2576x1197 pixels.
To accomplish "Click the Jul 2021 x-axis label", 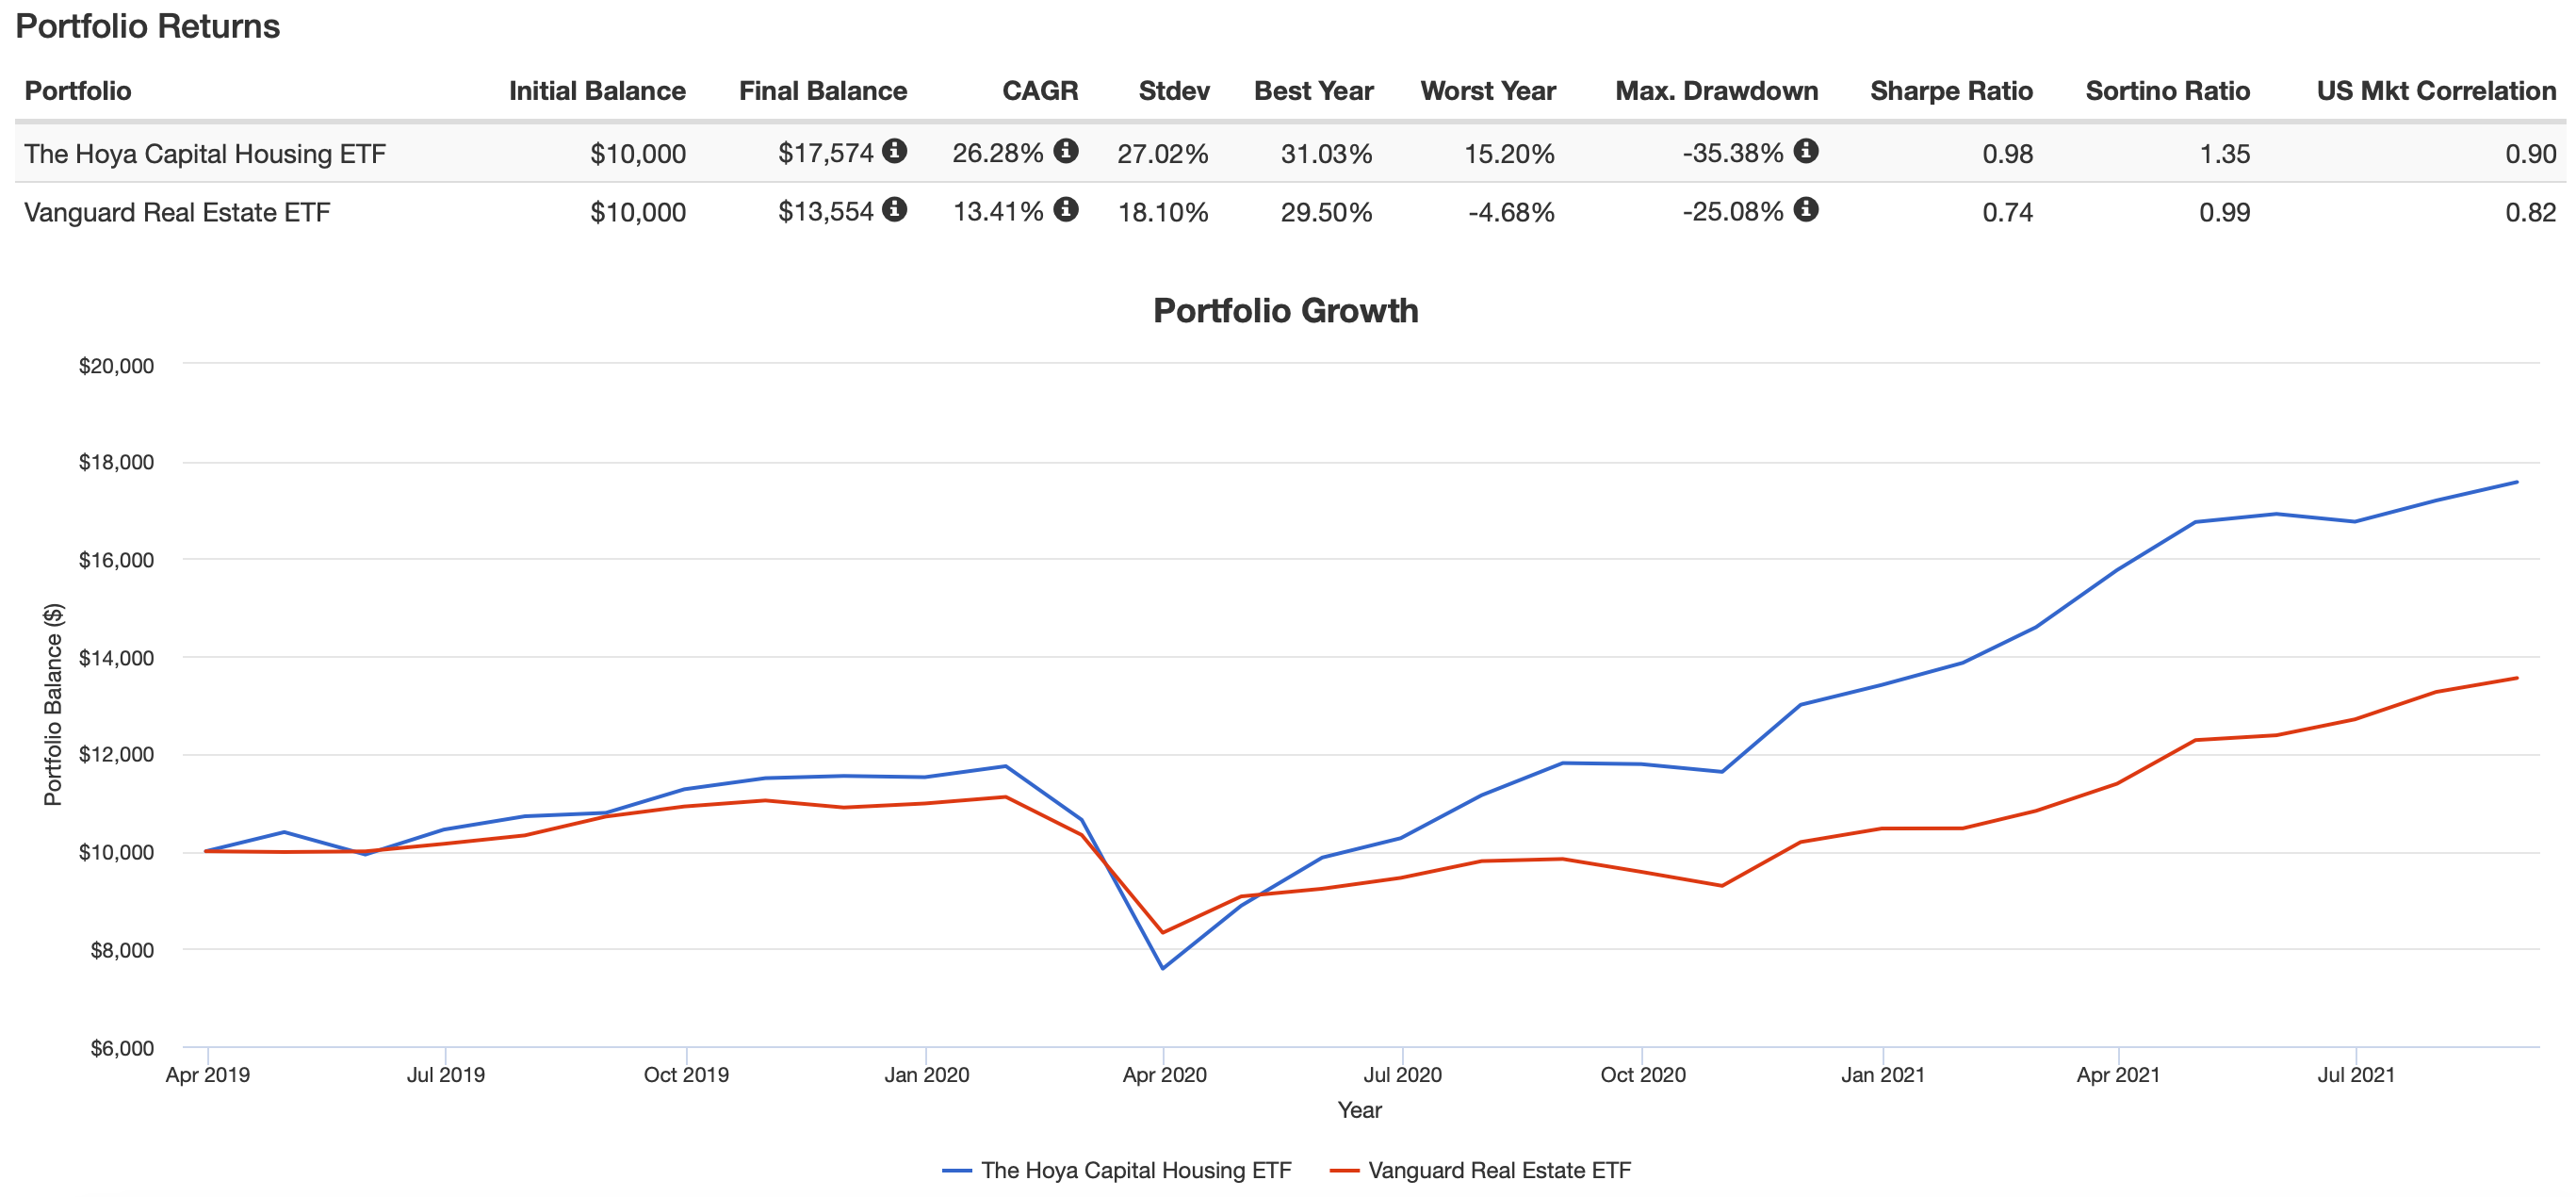I will coord(2357,1075).
